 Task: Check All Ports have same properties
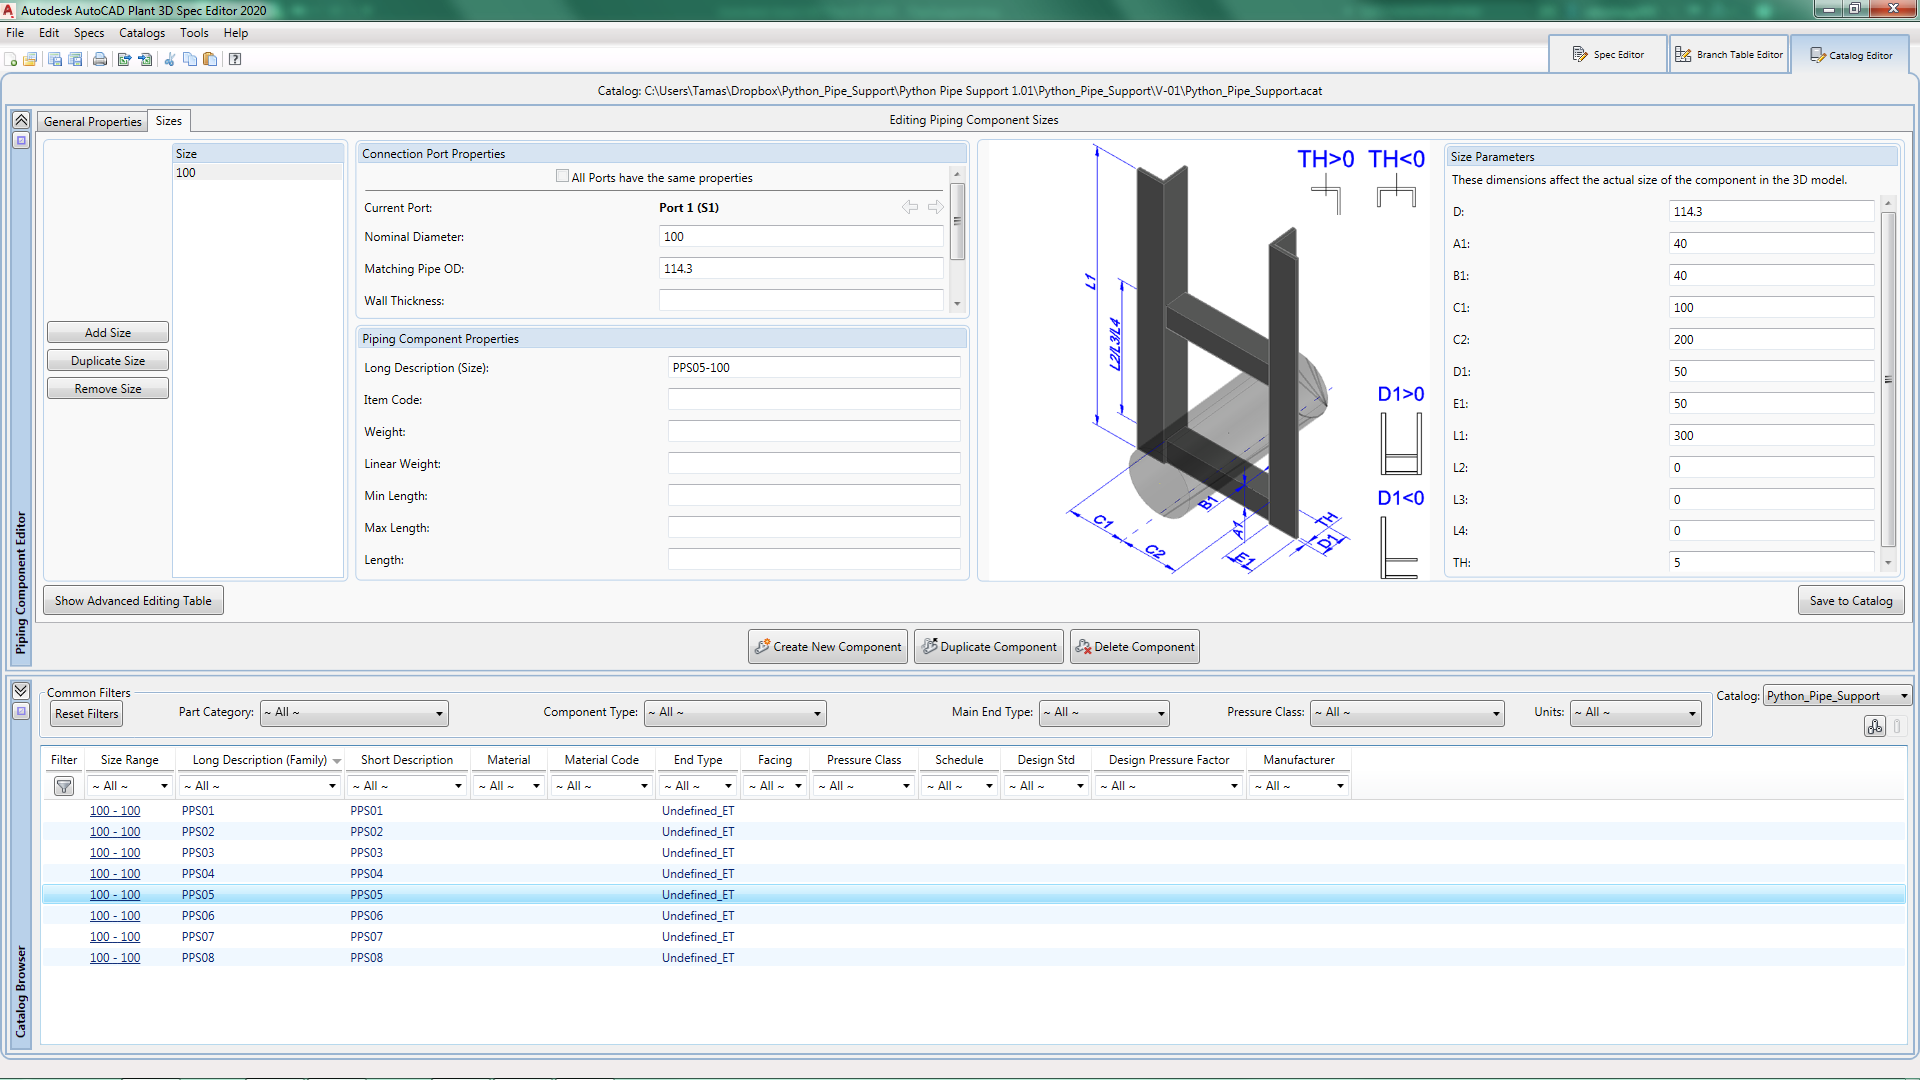[x=562, y=177]
